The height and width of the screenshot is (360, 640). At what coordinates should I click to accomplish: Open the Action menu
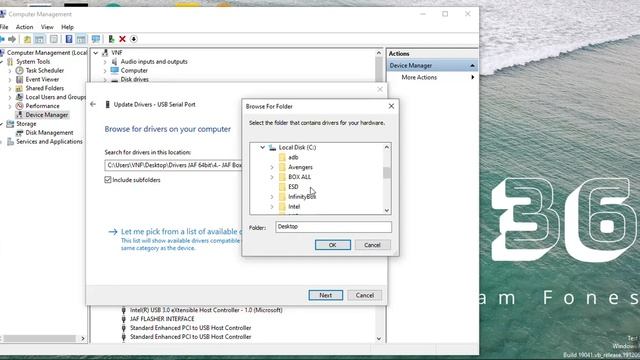coord(24,27)
